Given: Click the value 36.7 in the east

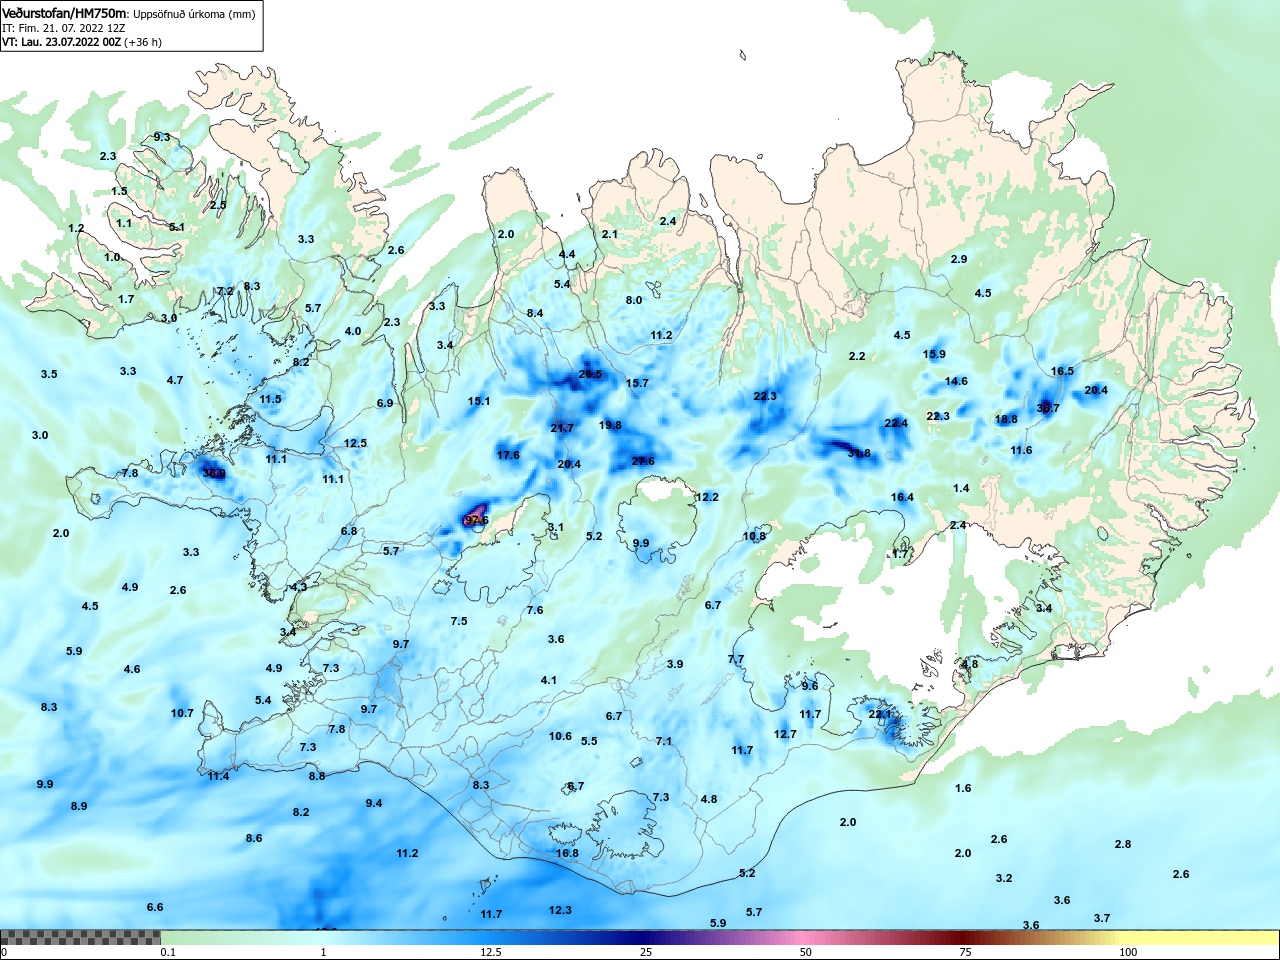Looking at the screenshot, I should pyautogui.click(x=1048, y=408).
